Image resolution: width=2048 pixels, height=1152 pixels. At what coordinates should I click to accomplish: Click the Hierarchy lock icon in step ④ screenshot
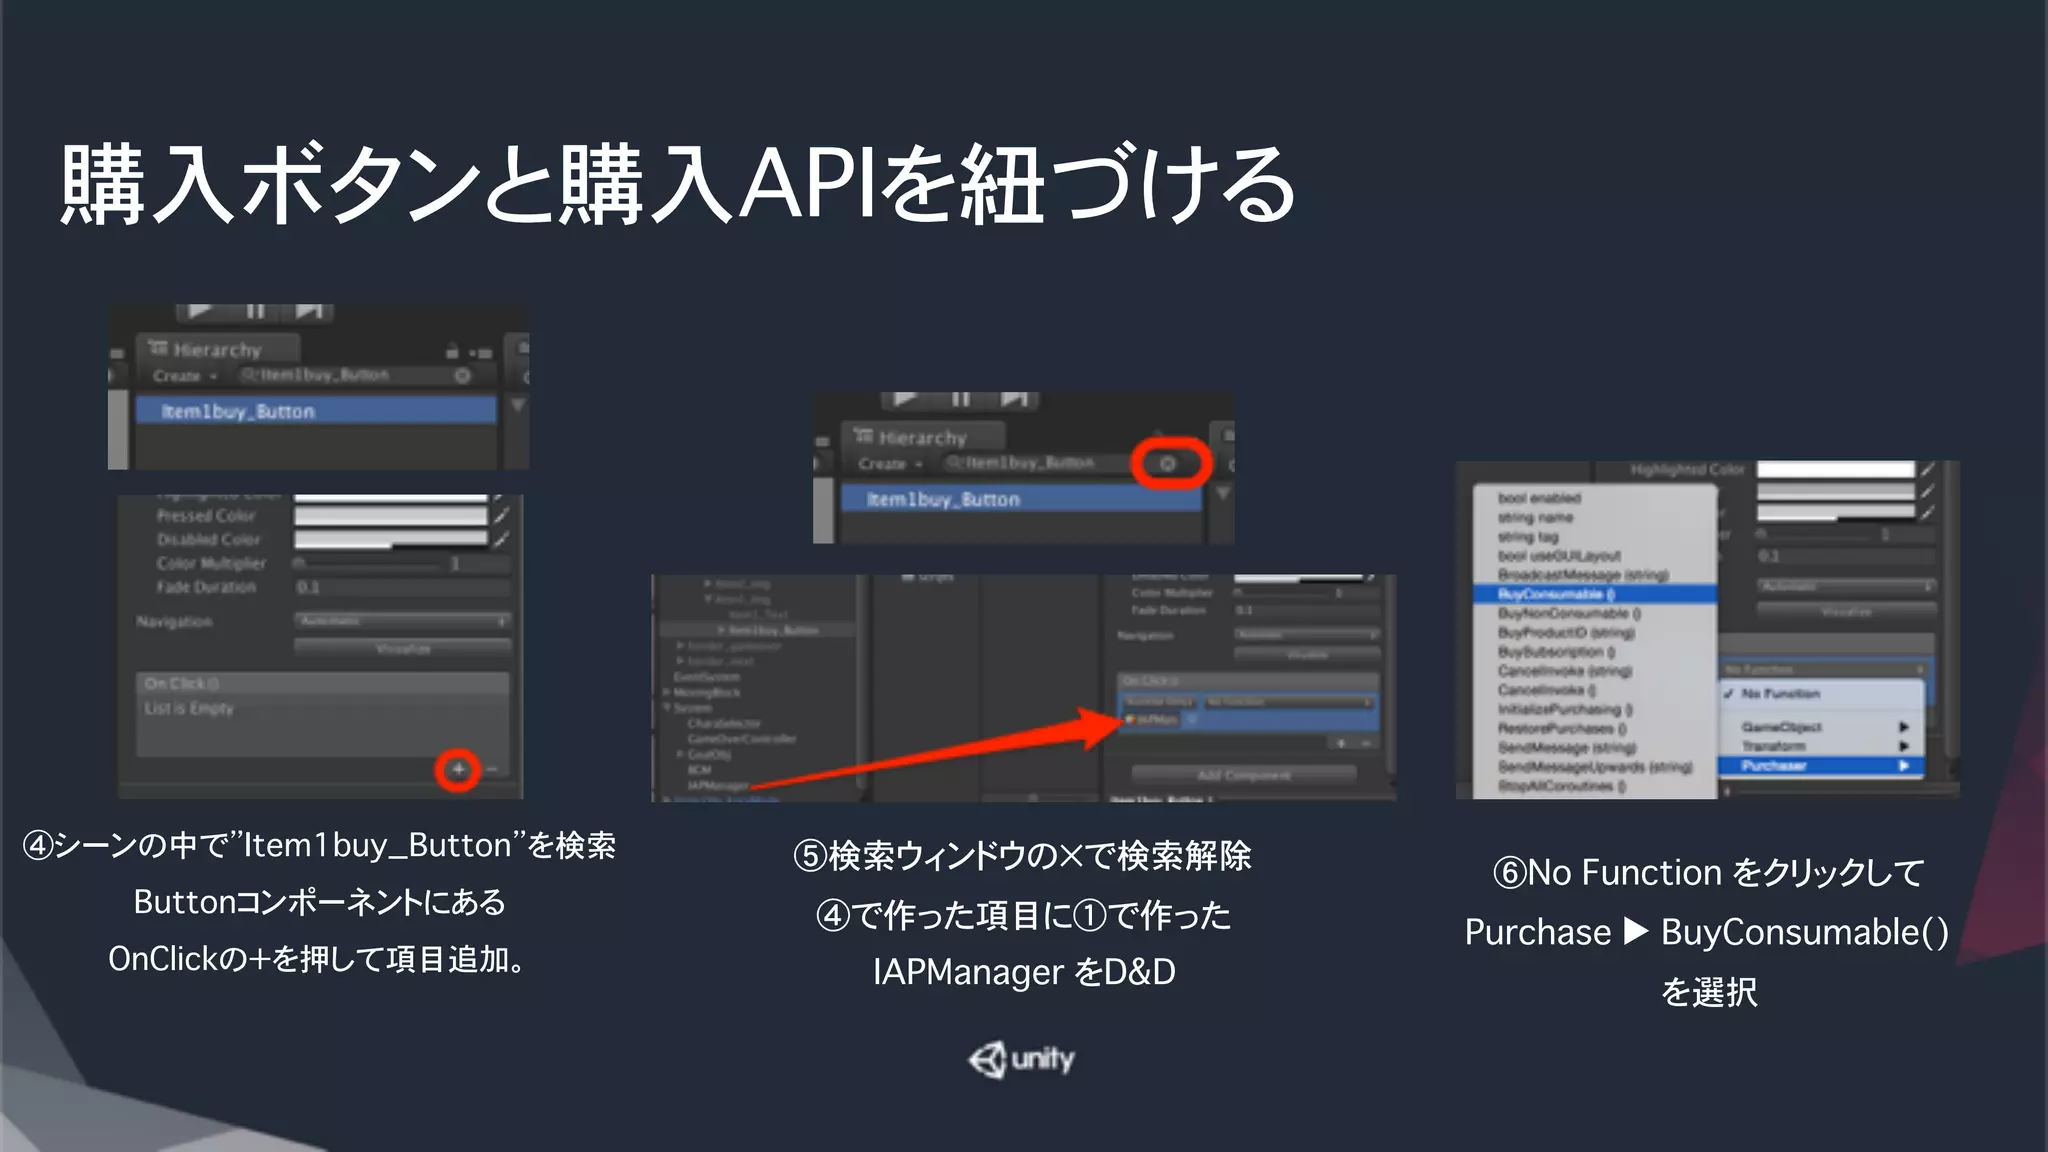[x=452, y=351]
